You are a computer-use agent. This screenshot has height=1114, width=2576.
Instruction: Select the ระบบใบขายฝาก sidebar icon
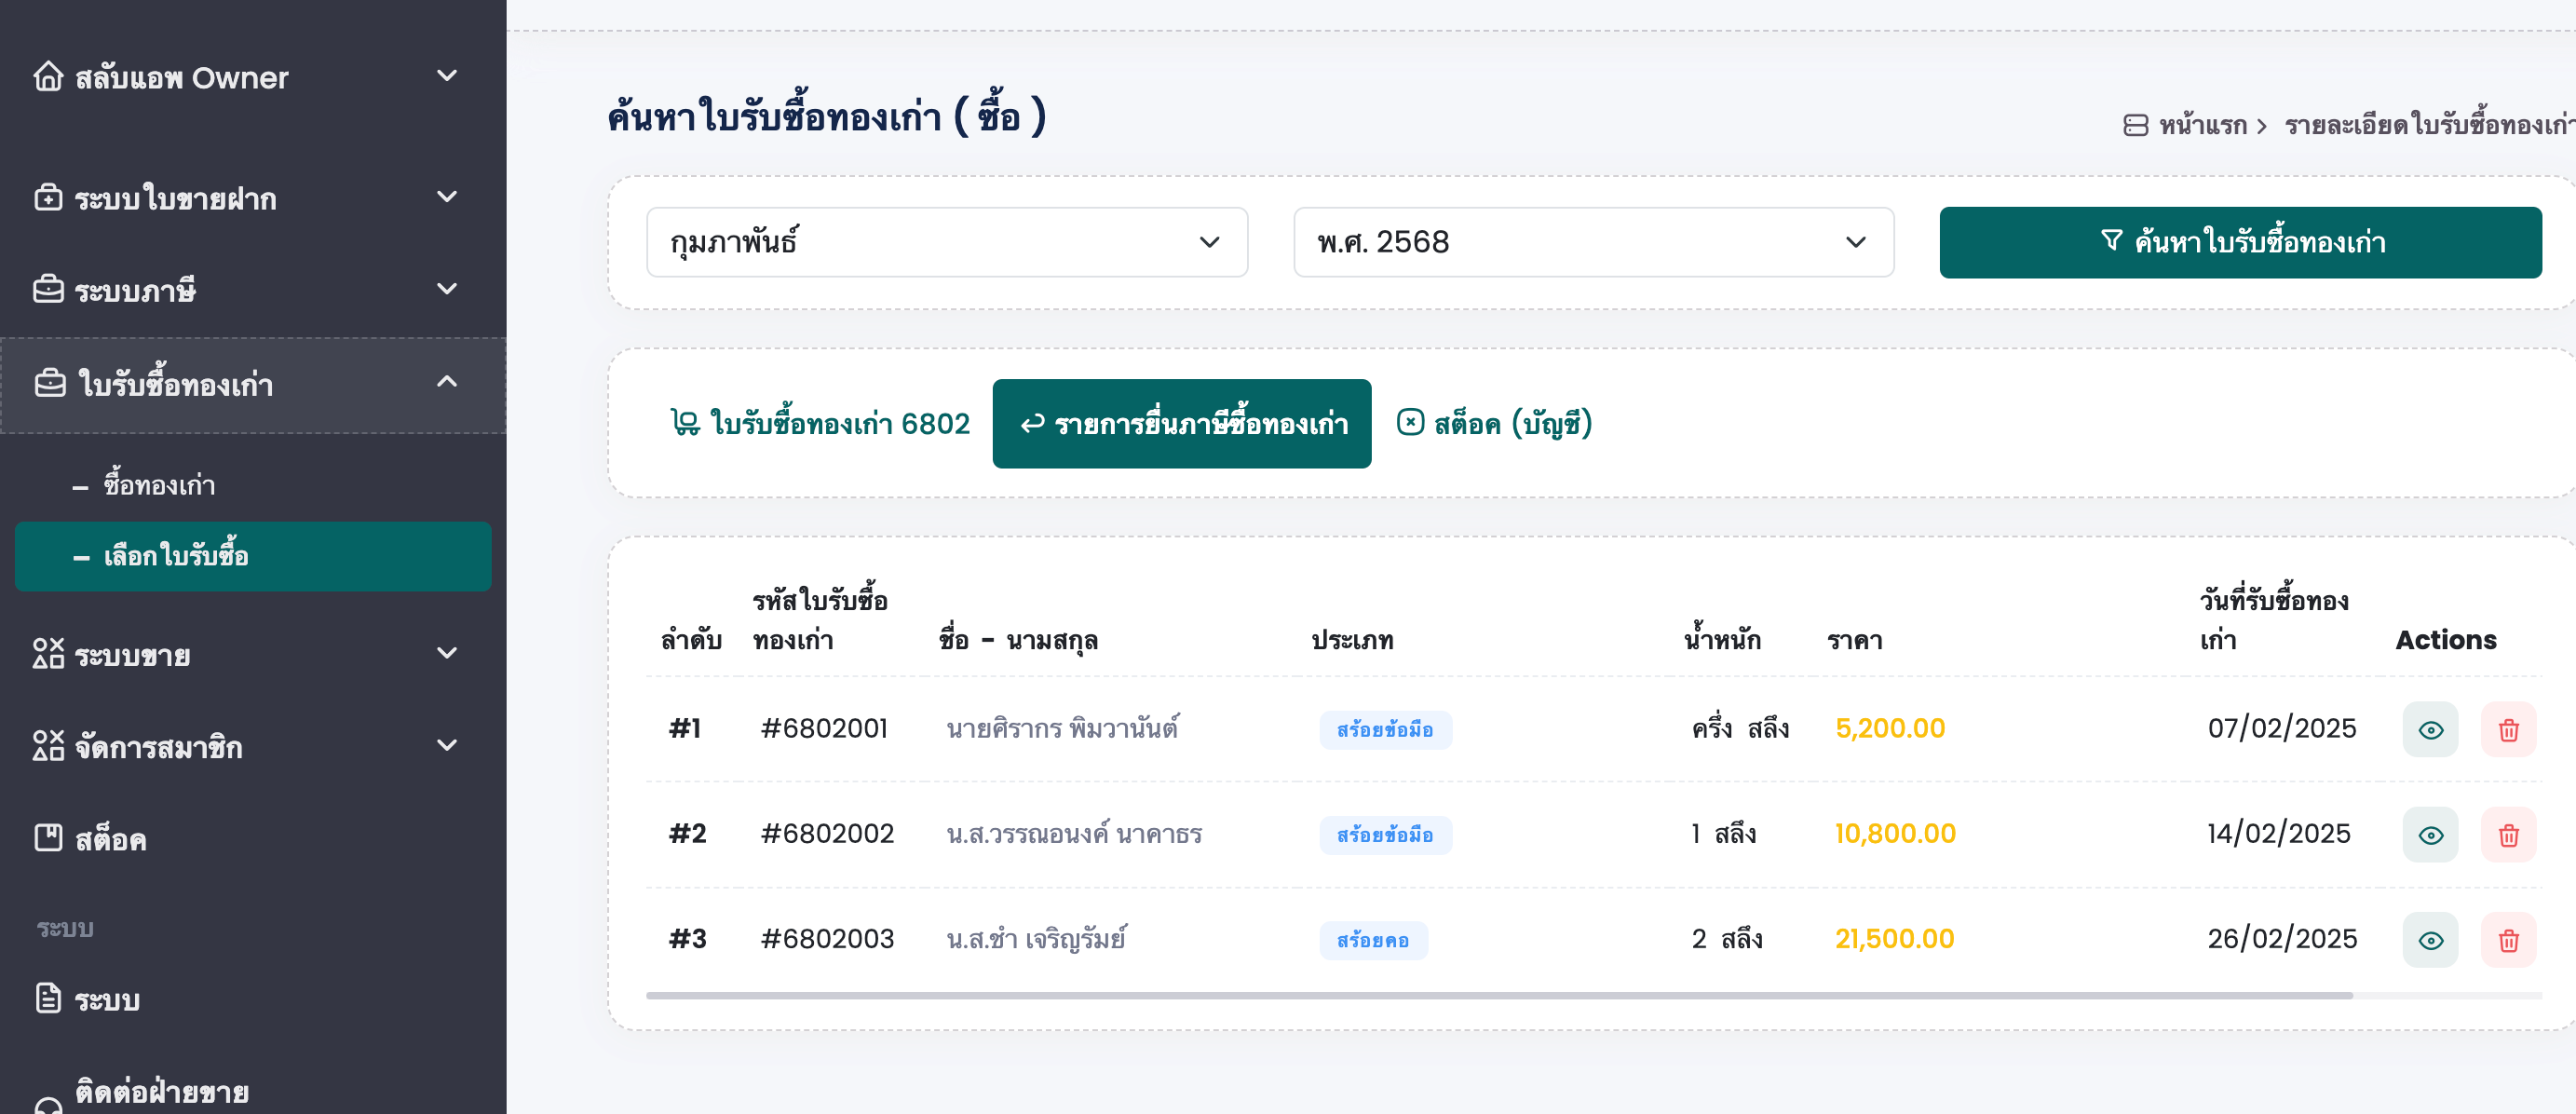click(50, 198)
